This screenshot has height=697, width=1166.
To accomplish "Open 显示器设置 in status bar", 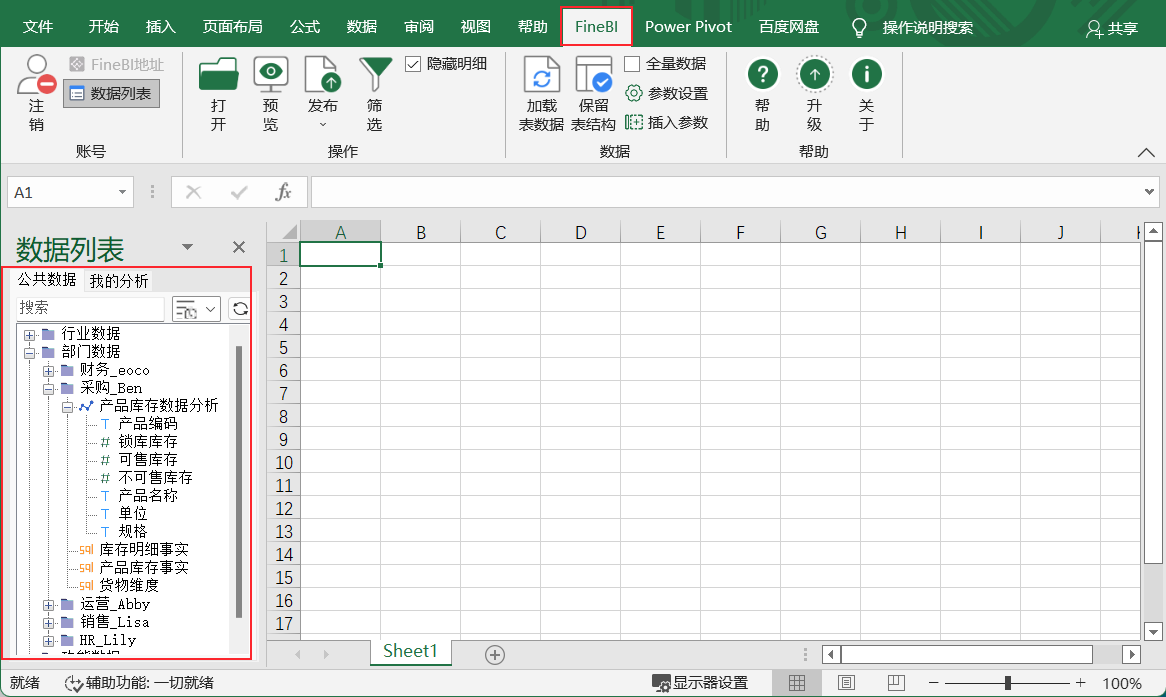I will click(x=700, y=683).
